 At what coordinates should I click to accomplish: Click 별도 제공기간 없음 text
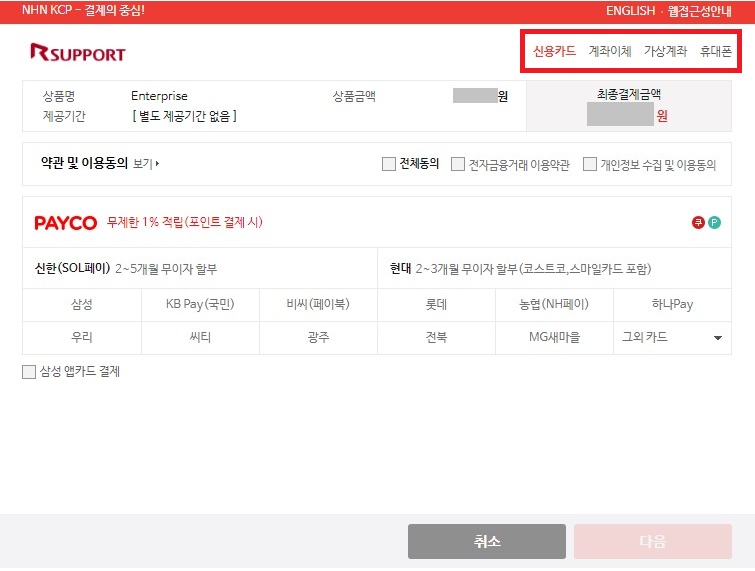[184, 116]
